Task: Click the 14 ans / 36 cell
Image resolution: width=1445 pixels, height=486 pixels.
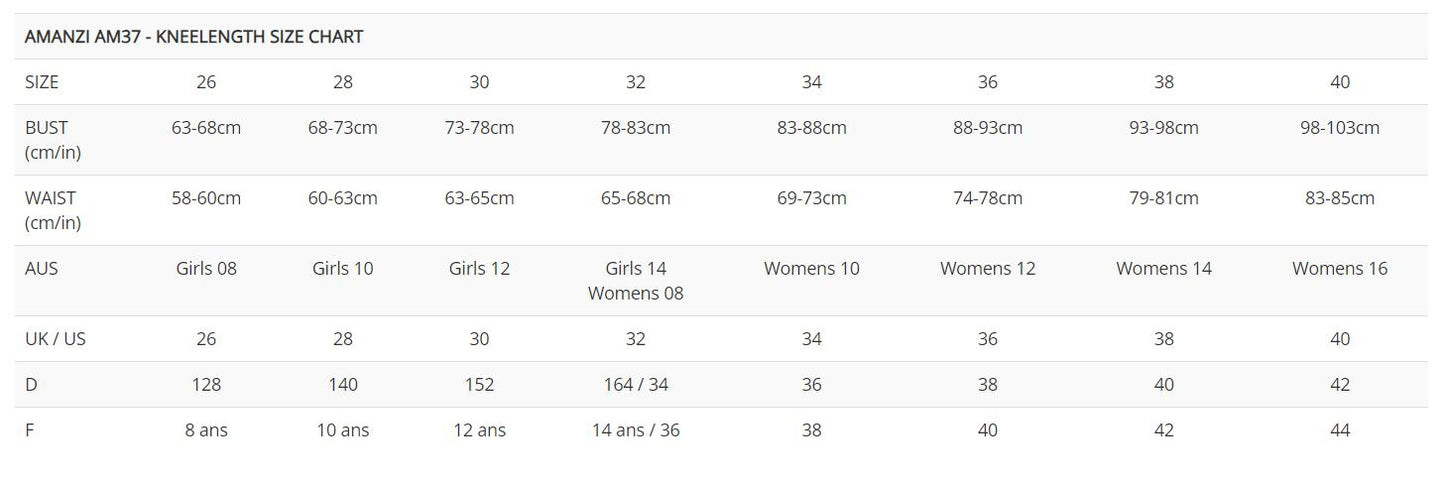Action: [636, 430]
